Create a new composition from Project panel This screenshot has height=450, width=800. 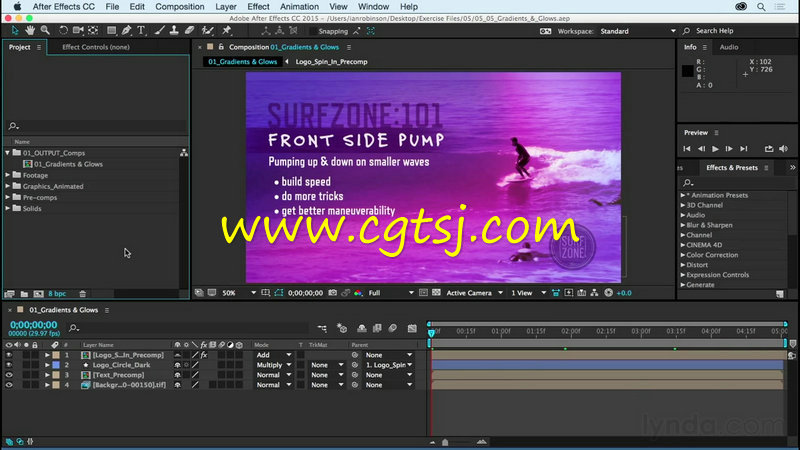38,294
